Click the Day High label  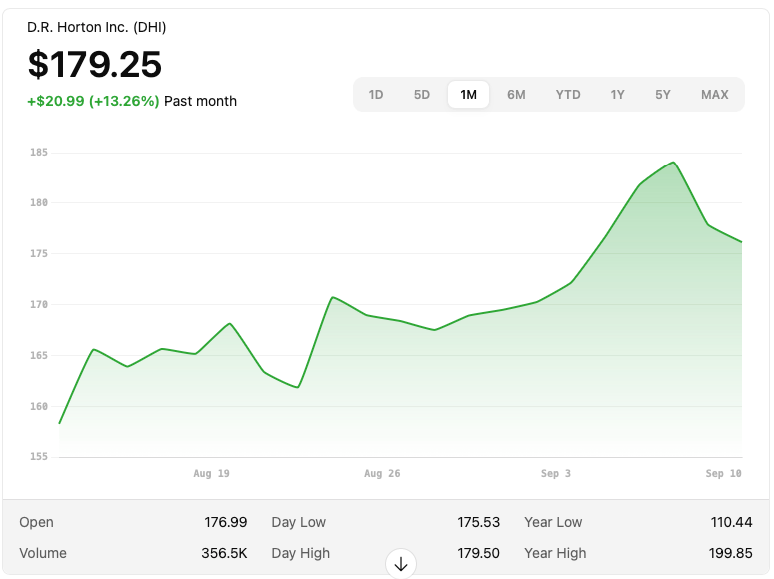(301, 553)
